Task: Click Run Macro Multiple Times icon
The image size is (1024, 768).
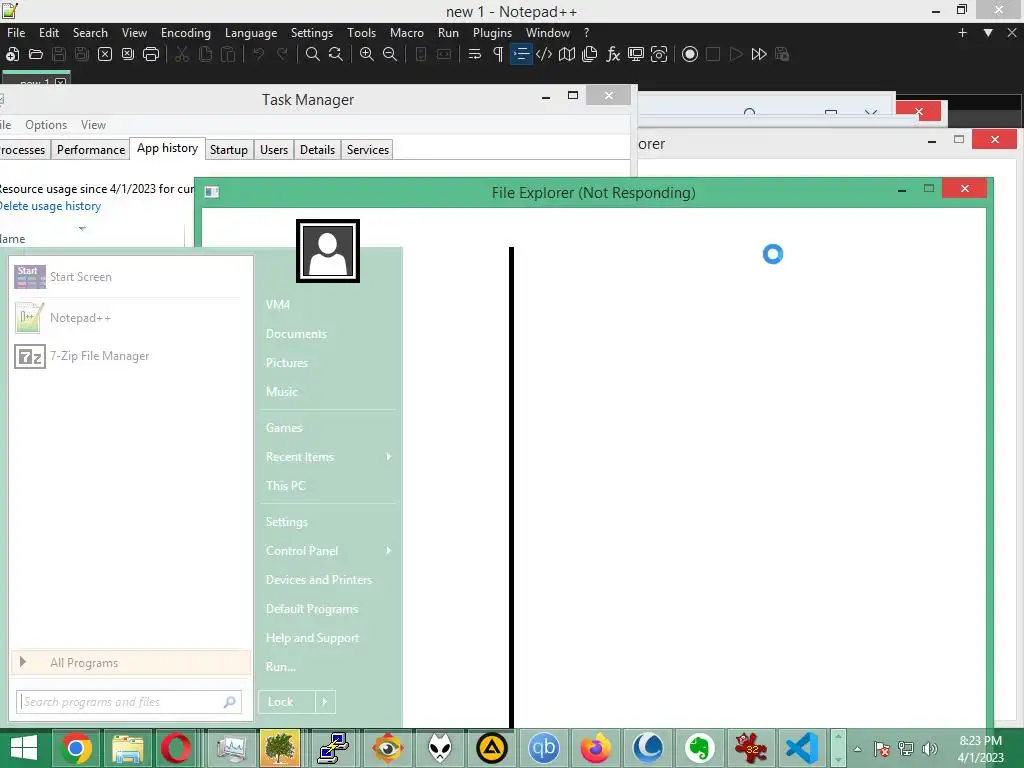Action: (759, 54)
